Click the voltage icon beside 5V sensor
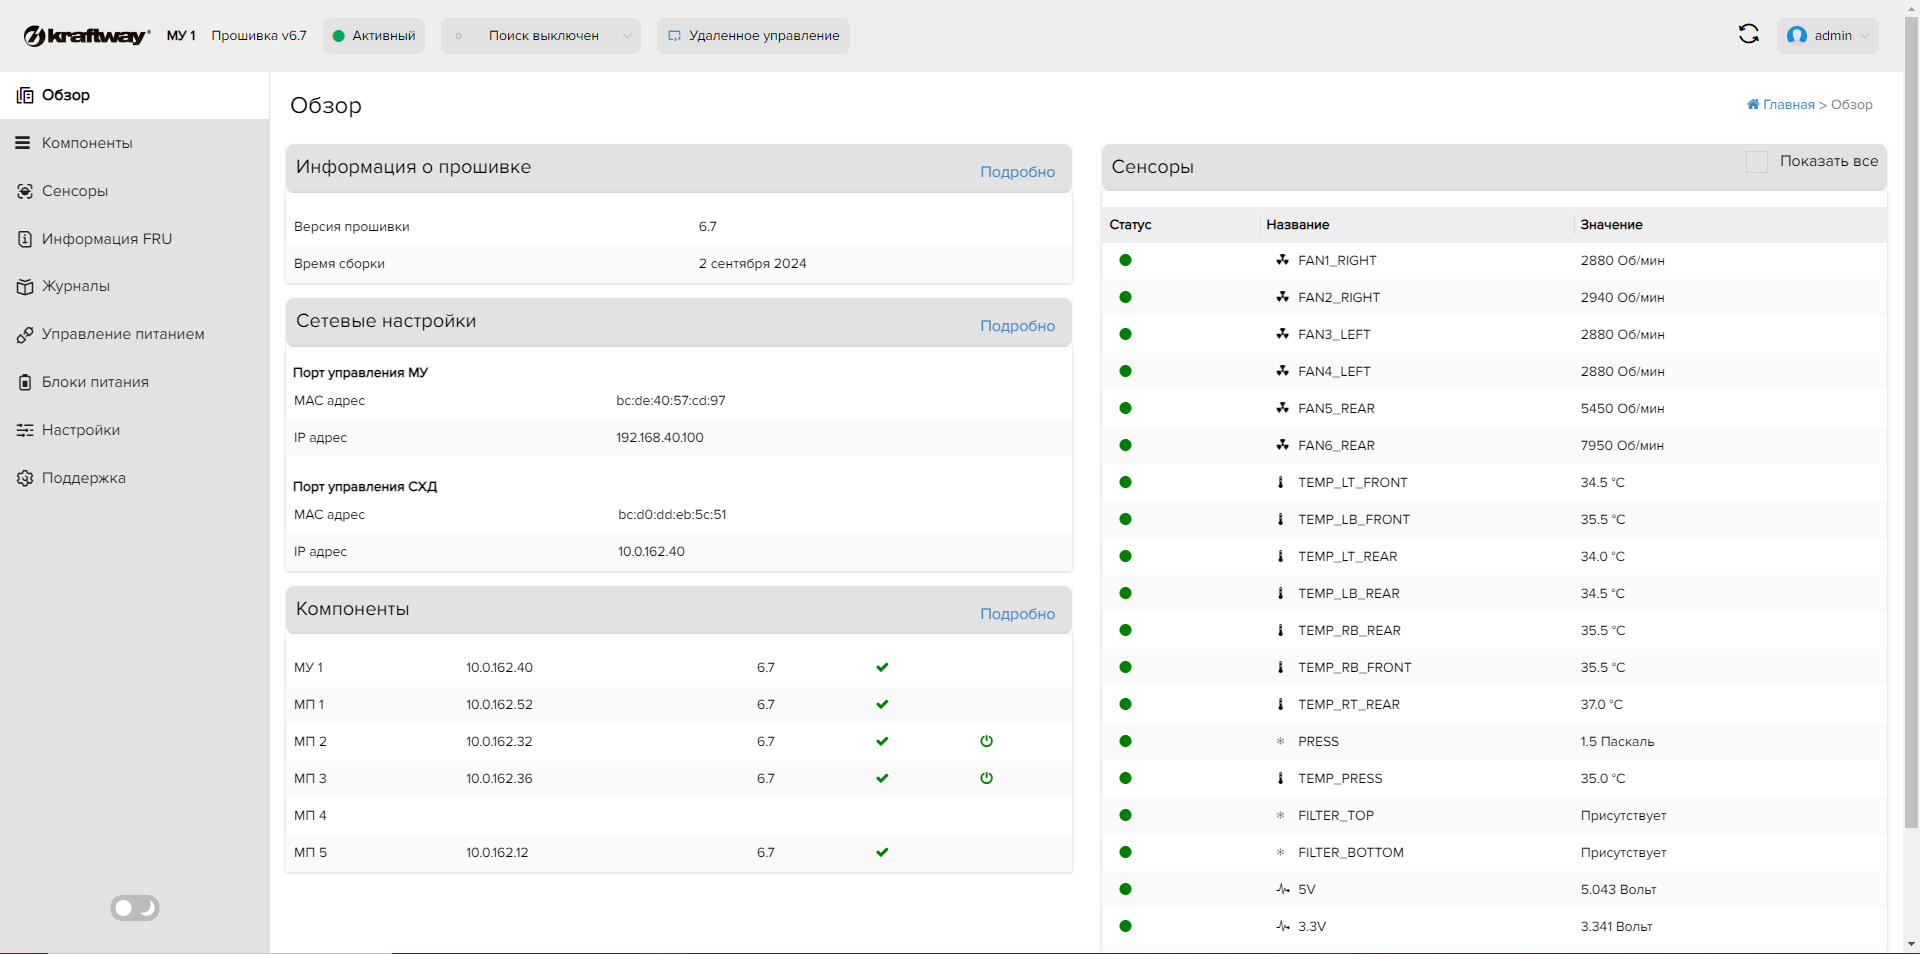1920x954 pixels. (1282, 889)
